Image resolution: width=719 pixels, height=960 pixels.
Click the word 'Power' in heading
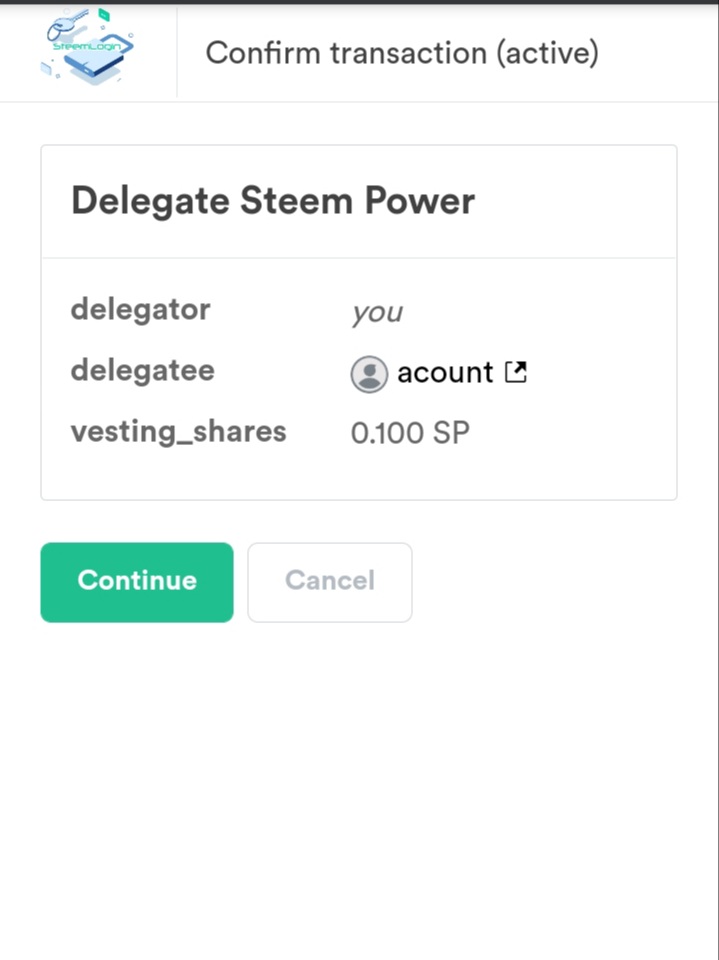(x=420, y=201)
